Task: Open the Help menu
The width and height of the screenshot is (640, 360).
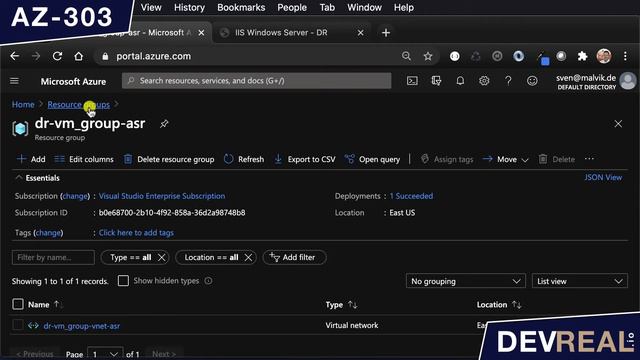Action: [x=404, y=7]
